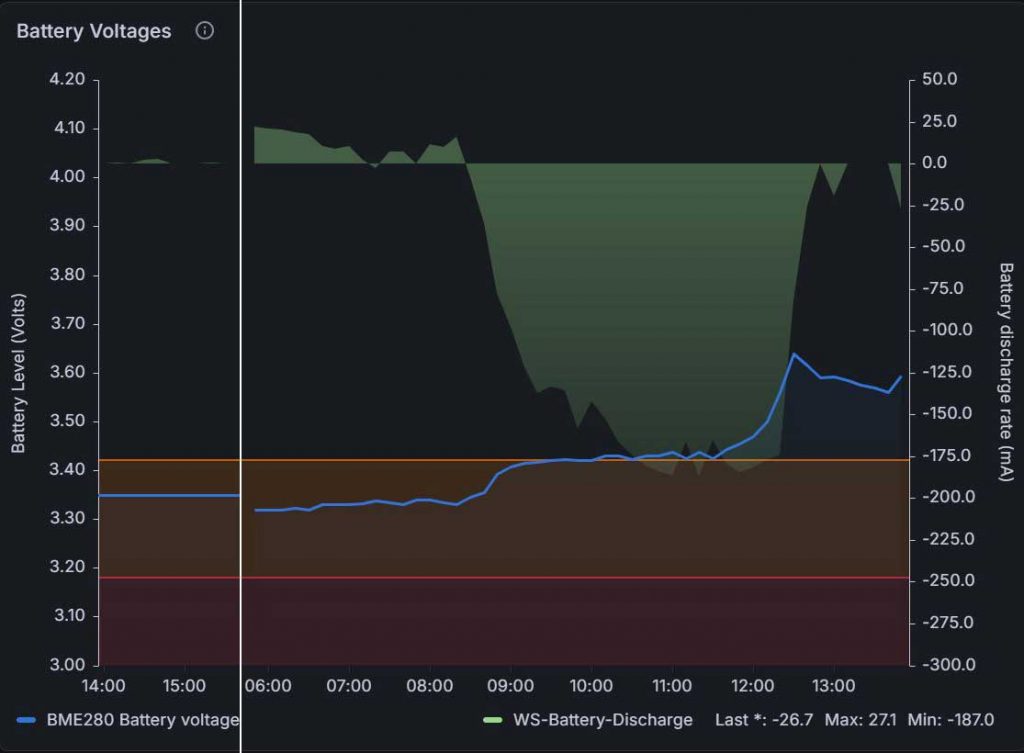
Task: Open the Battery Voltages panel title
Action: pos(94,31)
